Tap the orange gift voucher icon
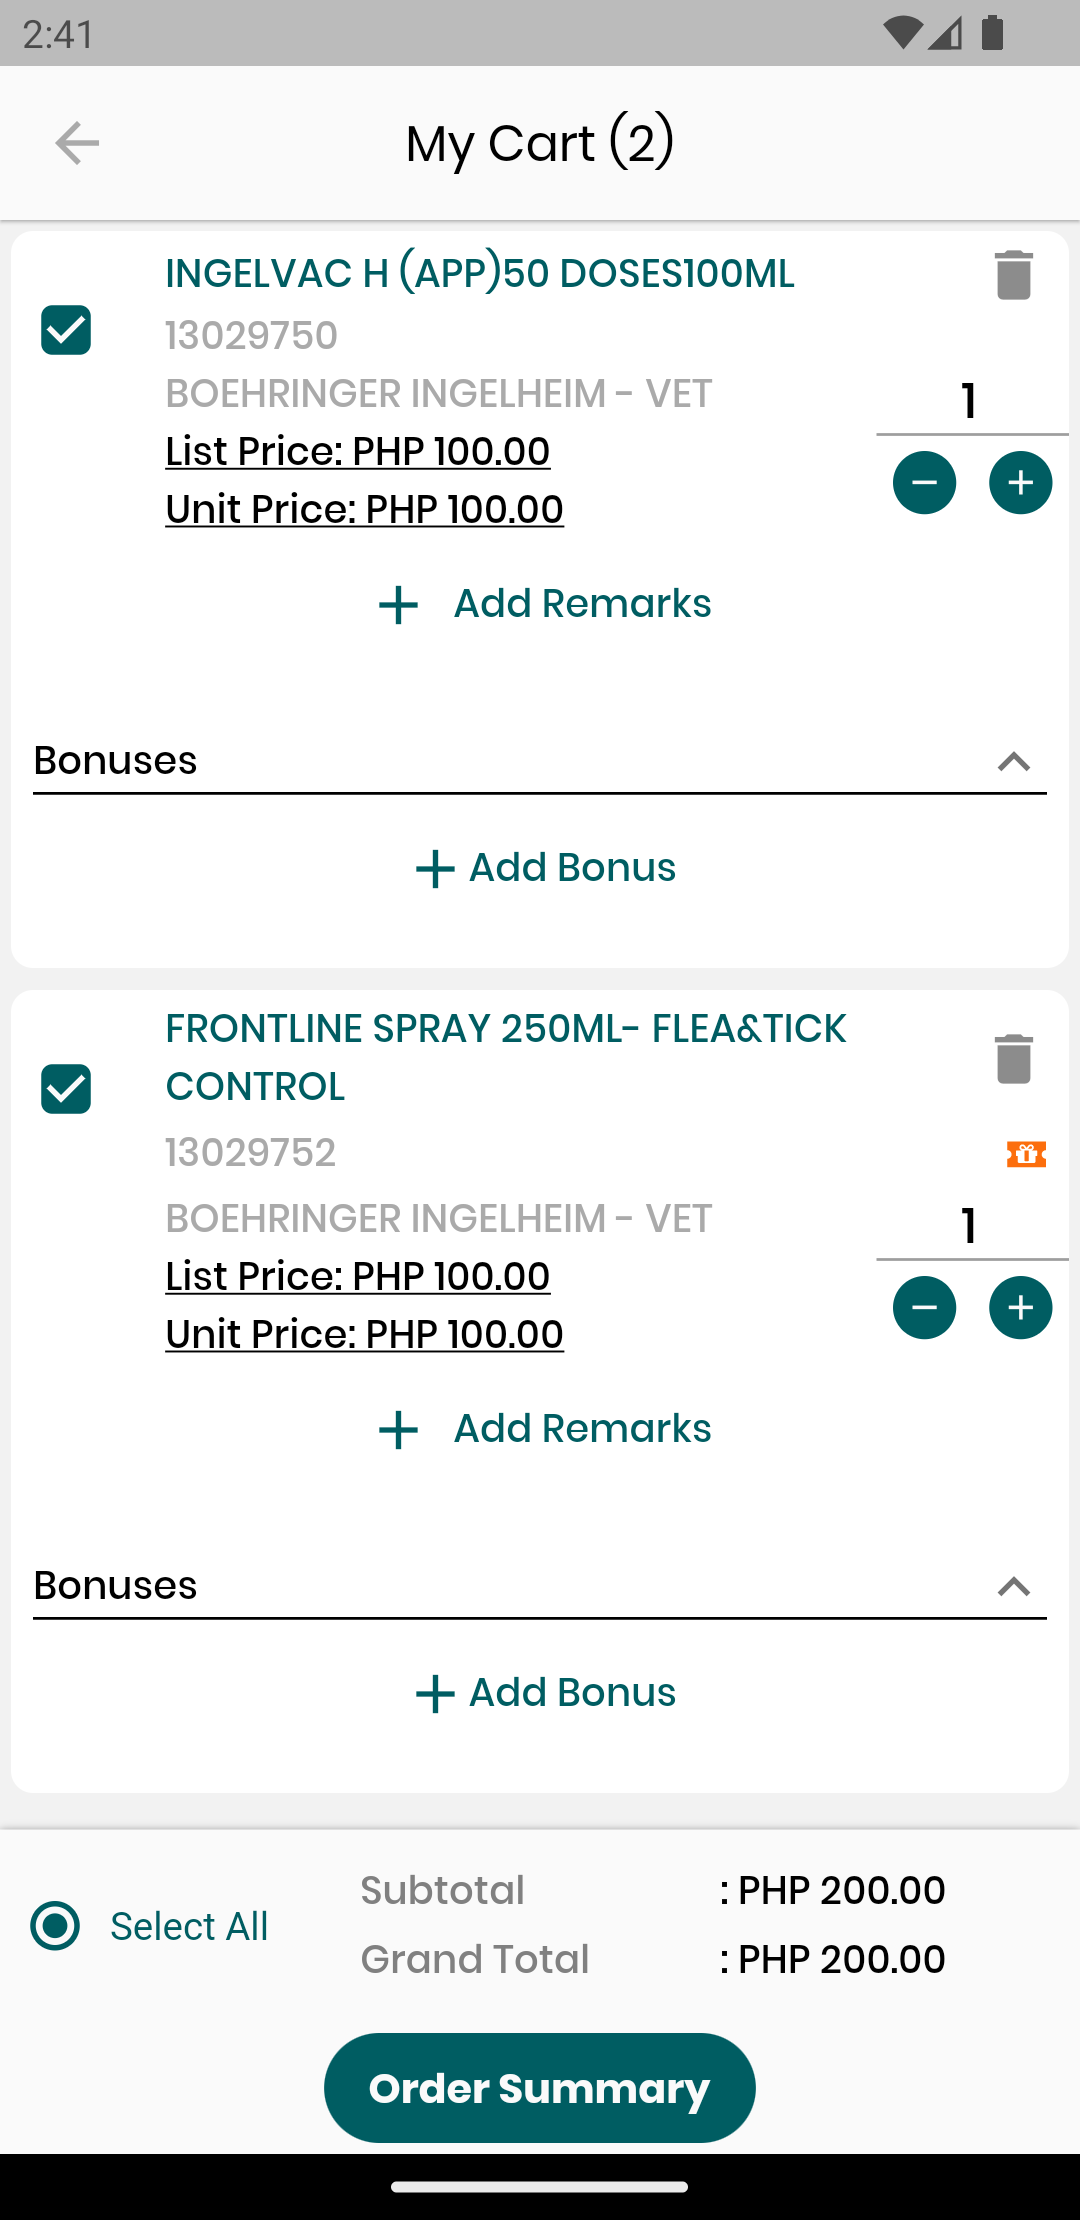Screen dimensions: 1080x2220 (1026, 1155)
